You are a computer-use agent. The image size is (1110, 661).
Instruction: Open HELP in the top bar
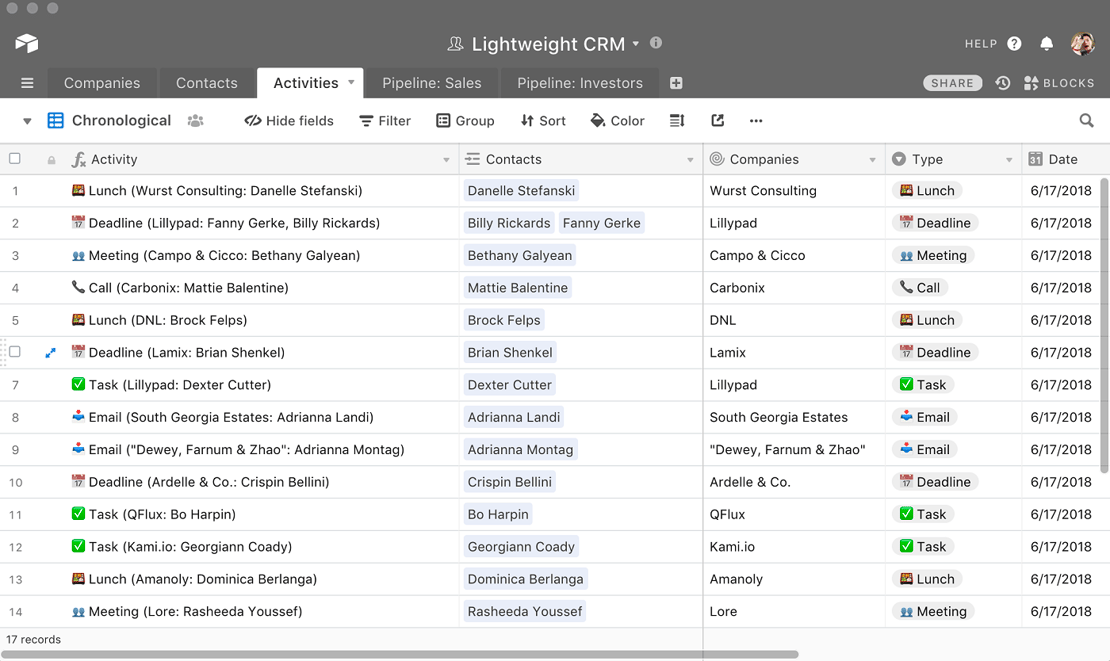[x=990, y=43]
